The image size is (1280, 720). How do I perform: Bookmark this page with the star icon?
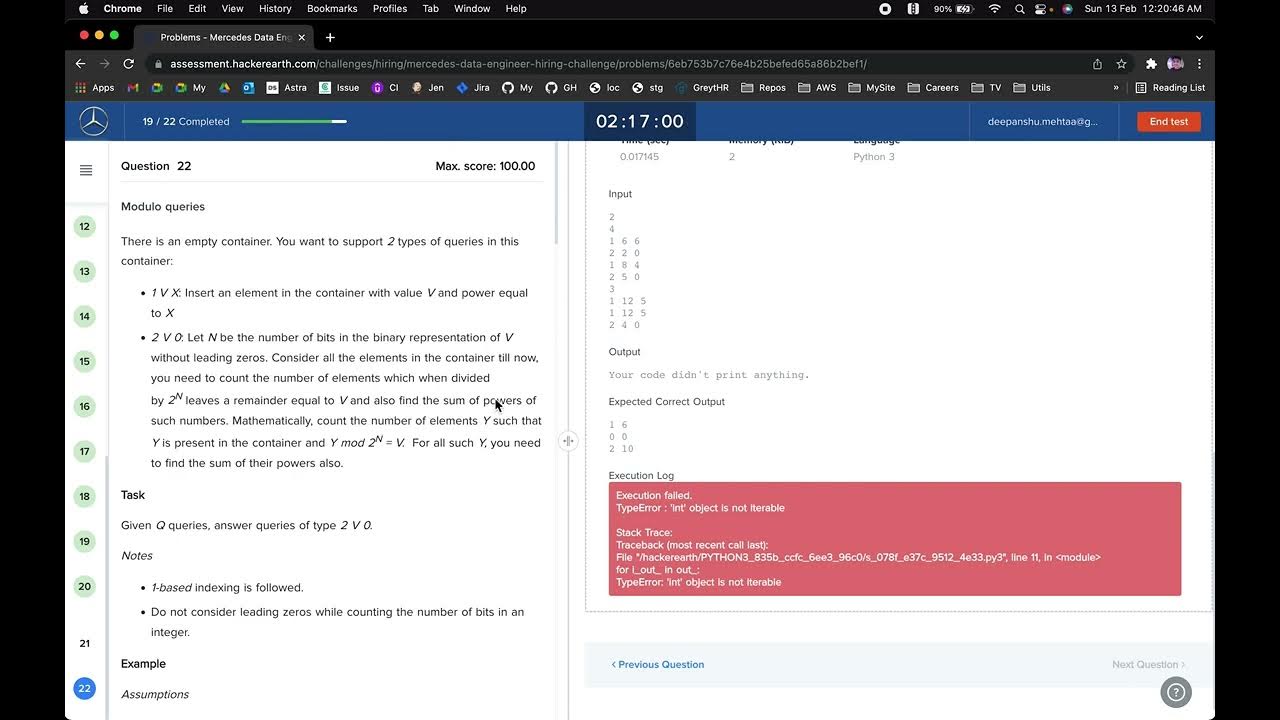1121,64
